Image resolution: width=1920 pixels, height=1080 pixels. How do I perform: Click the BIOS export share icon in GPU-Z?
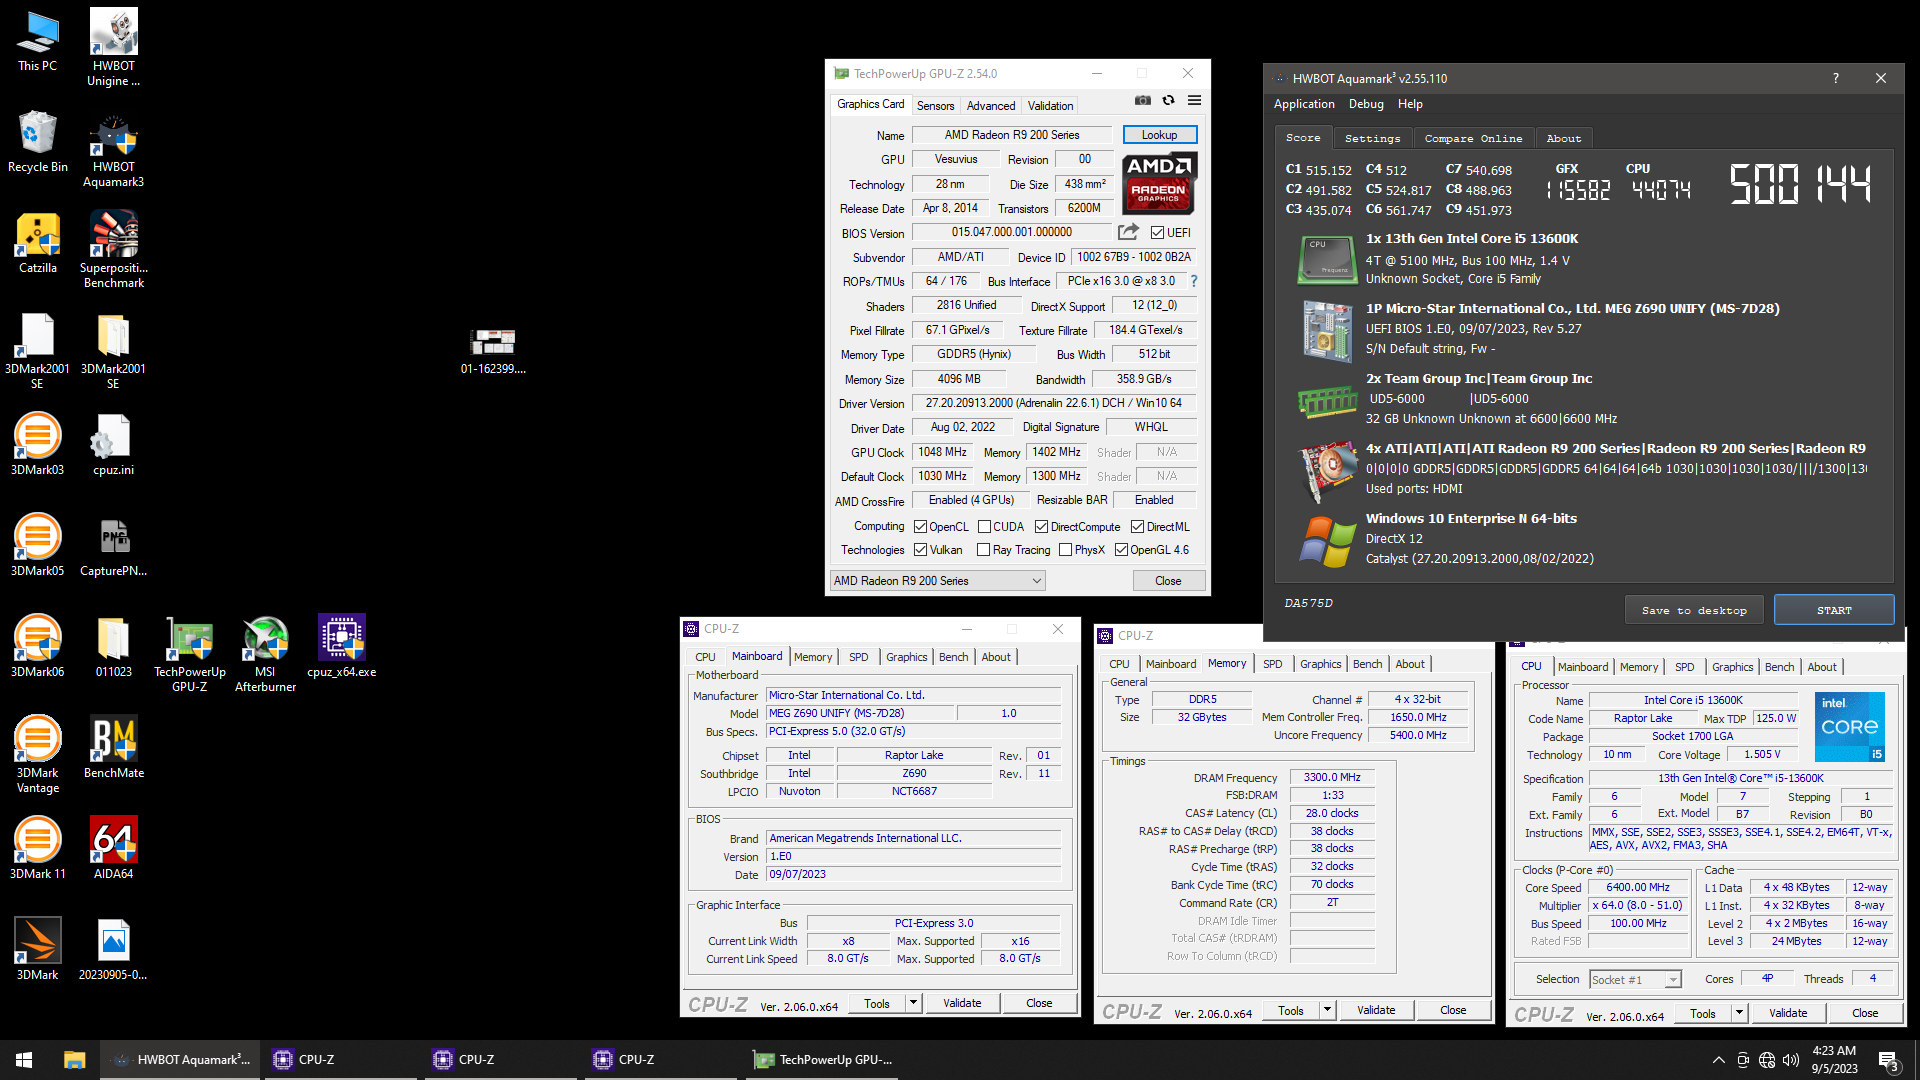click(1128, 232)
